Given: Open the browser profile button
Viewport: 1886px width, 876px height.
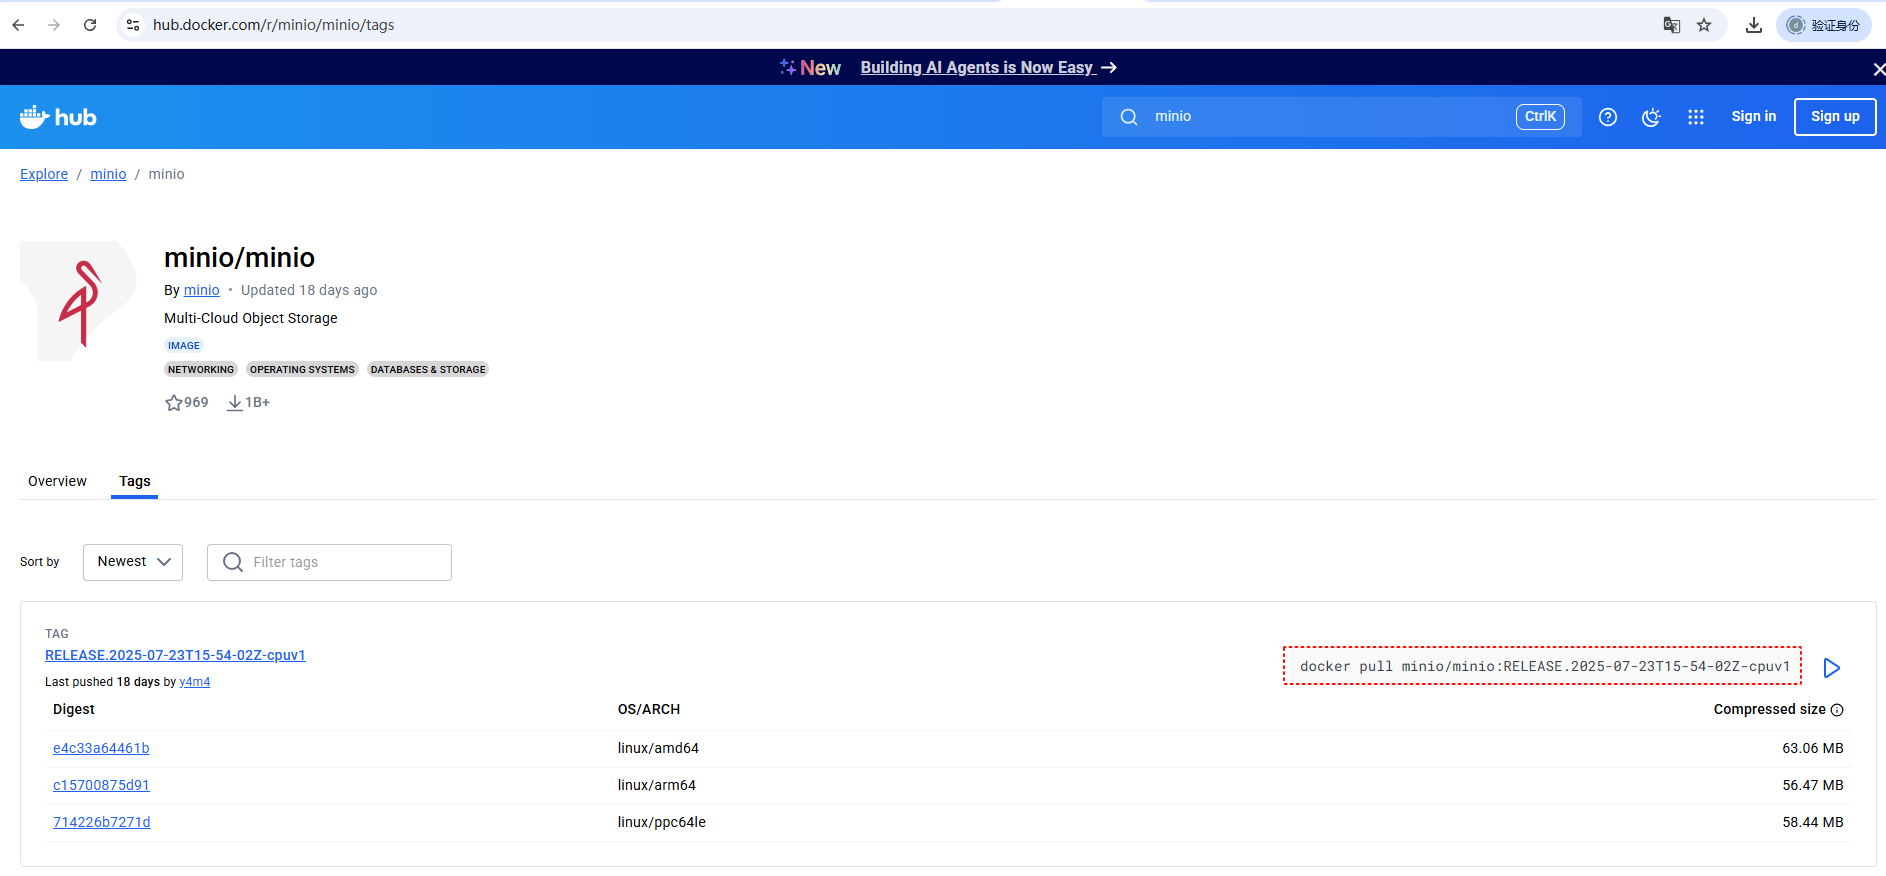Looking at the screenshot, I should tap(1823, 25).
